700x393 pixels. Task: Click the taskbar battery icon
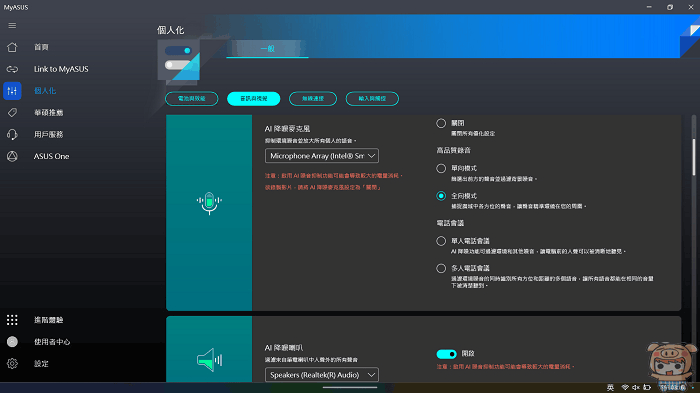pos(647,387)
